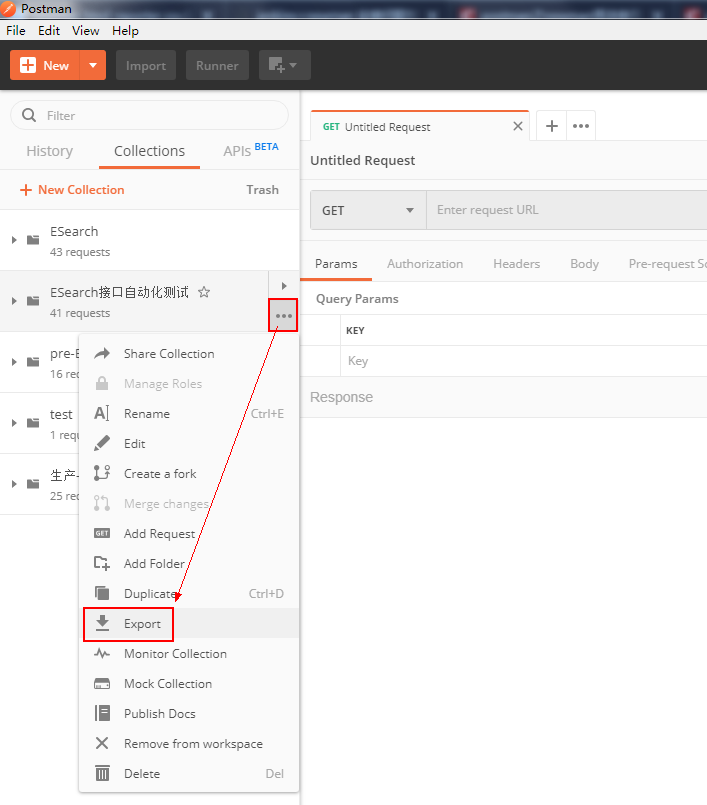Switch to the Collections tab
The image size is (707, 805).
point(149,151)
